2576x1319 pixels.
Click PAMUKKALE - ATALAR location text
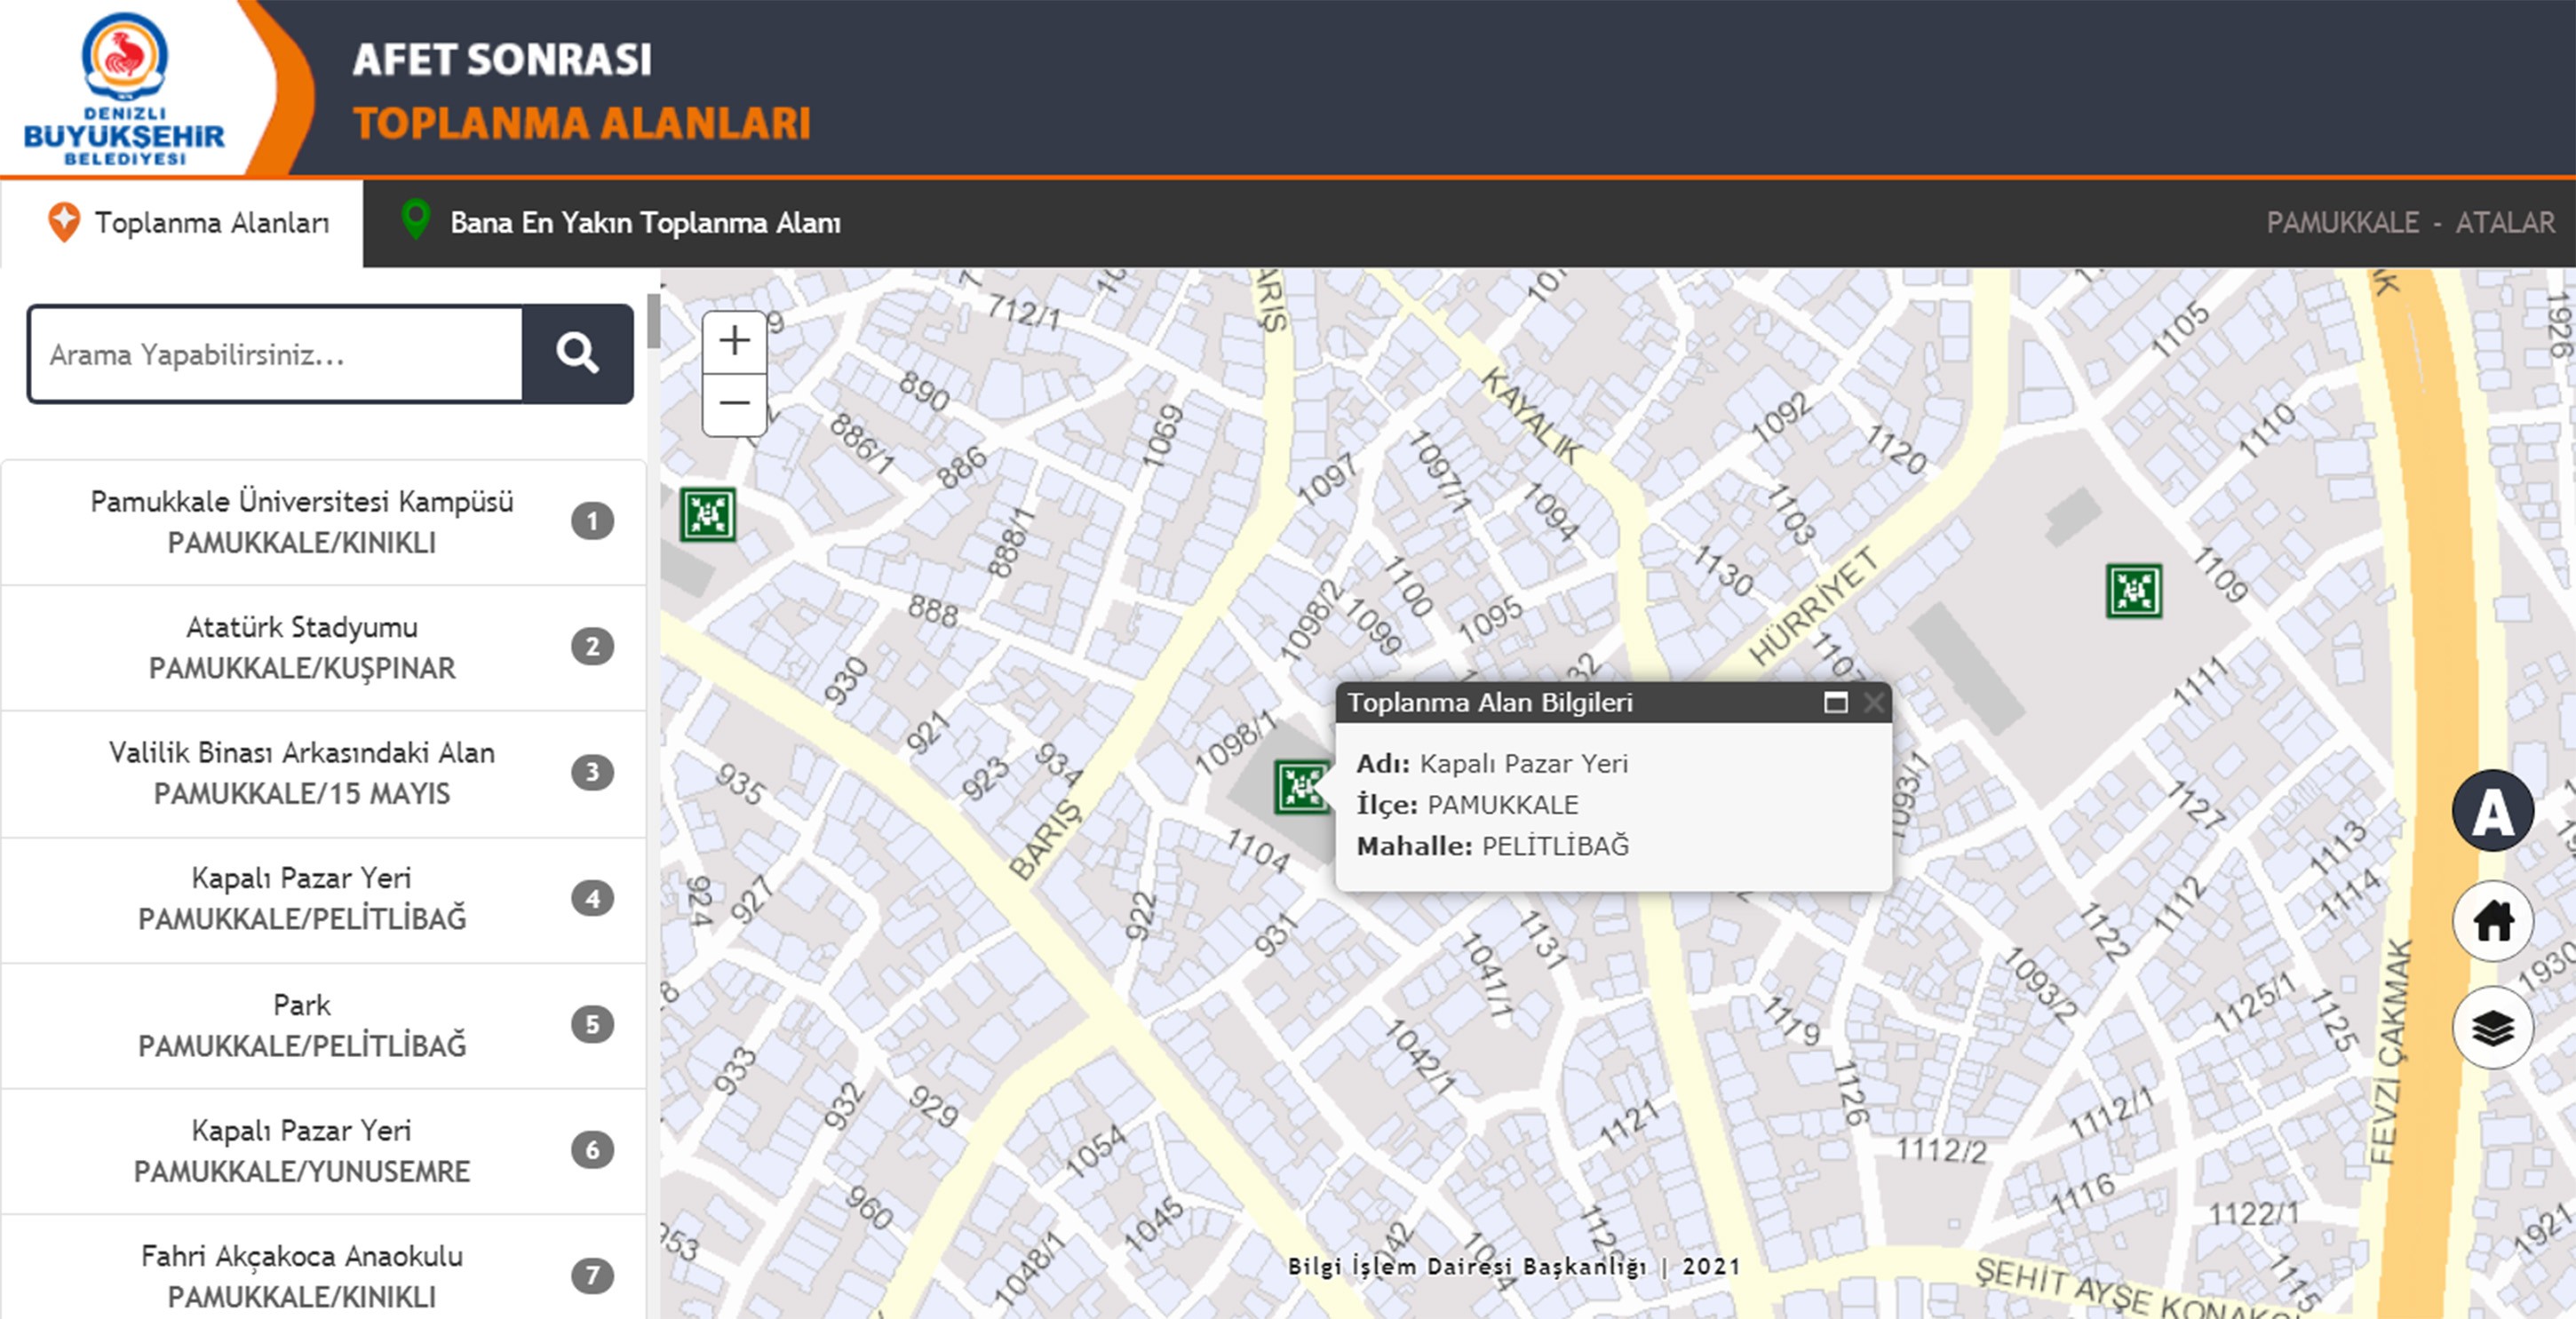tap(2410, 223)
